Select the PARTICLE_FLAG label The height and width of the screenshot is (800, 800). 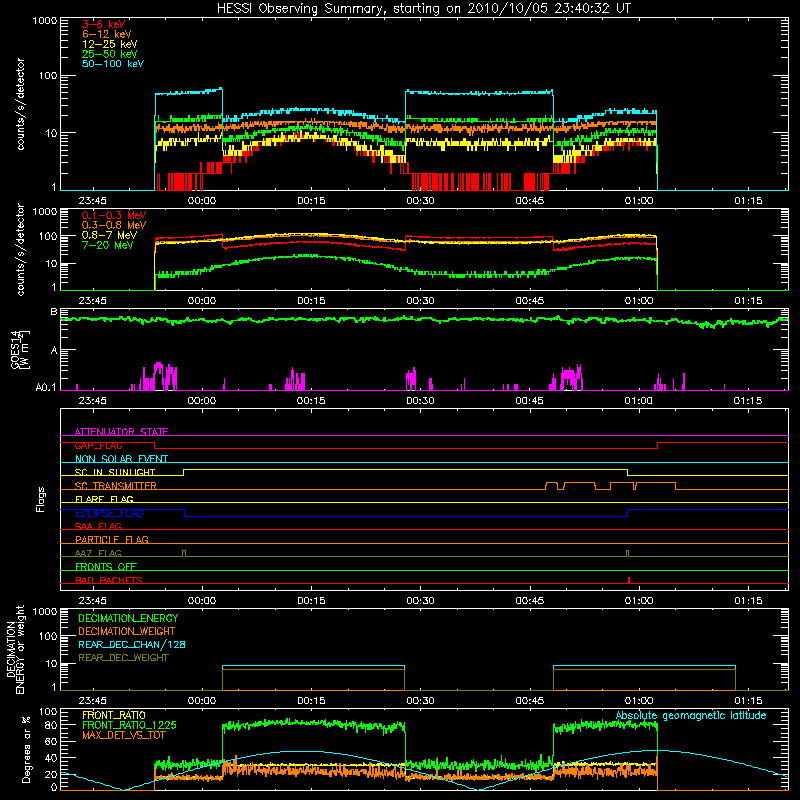tap(112, 539)
